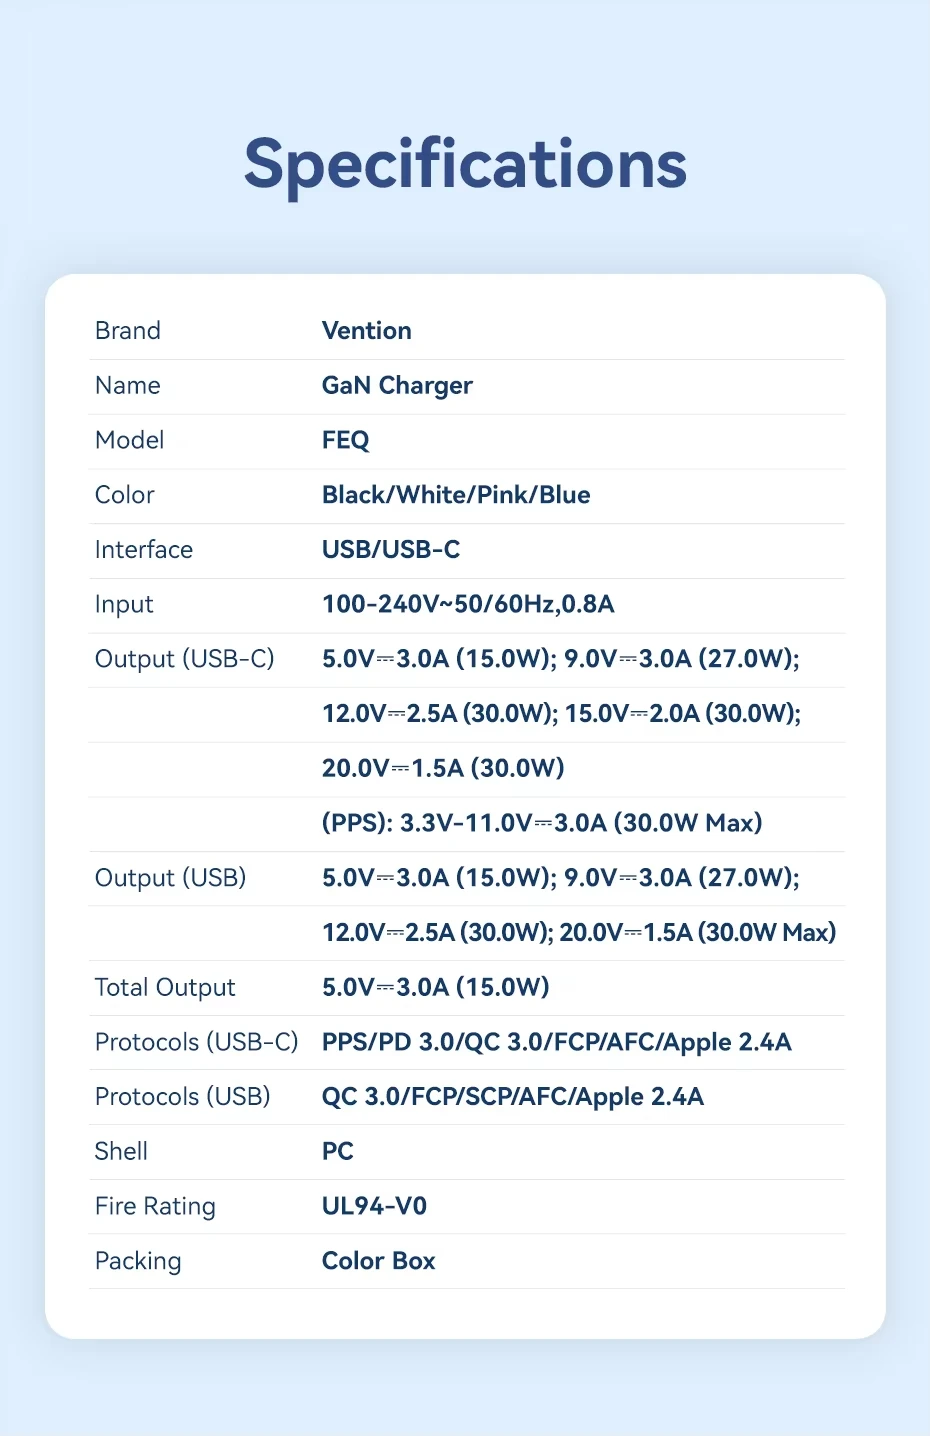Click the Output (USB) row label
Image resolution: width=930 pixels, height=1436 pixels.
pos(170,878)
